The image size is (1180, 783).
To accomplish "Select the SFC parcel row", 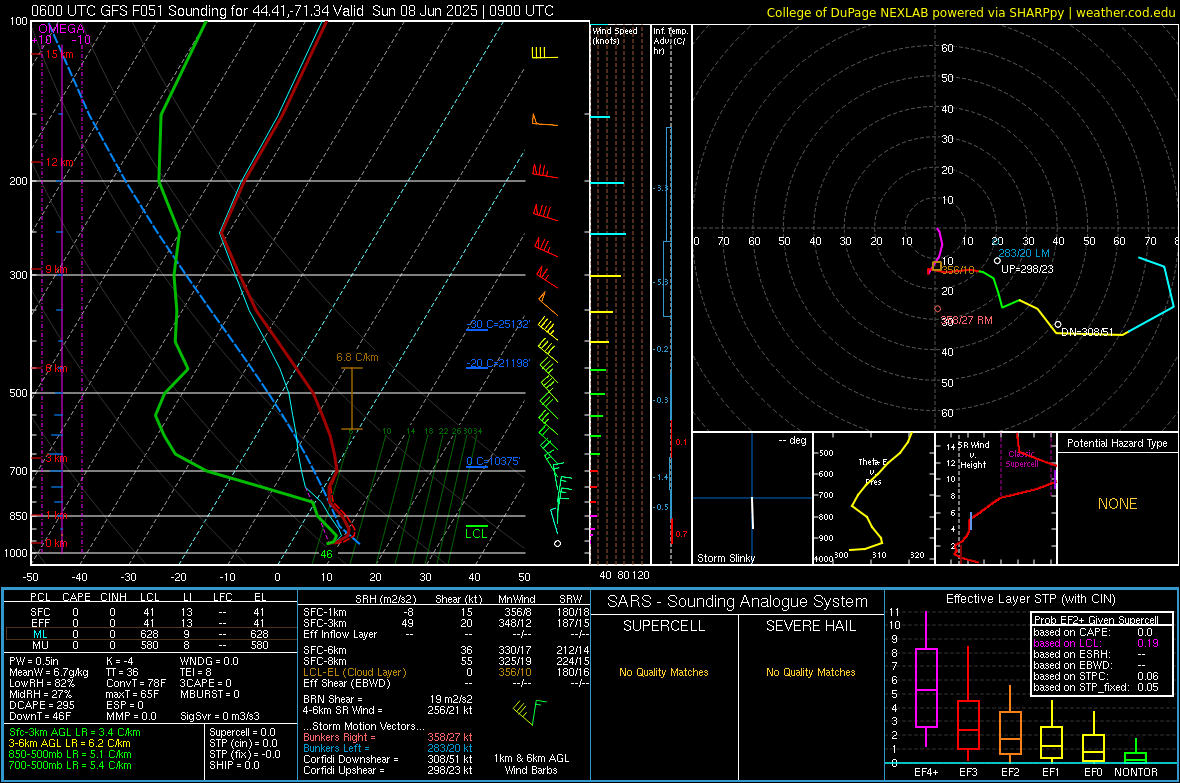I will [151, 612].
